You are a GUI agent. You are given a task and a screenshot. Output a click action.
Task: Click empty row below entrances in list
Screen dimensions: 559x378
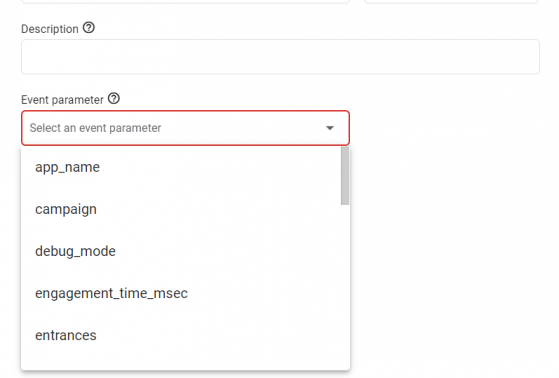[x=181, y=363]
